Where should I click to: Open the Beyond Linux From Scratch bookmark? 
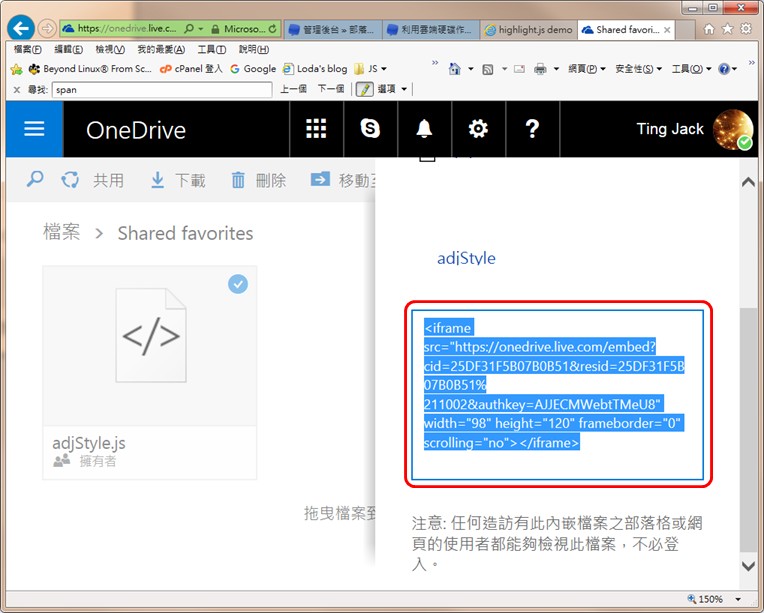tap(90, 69)
